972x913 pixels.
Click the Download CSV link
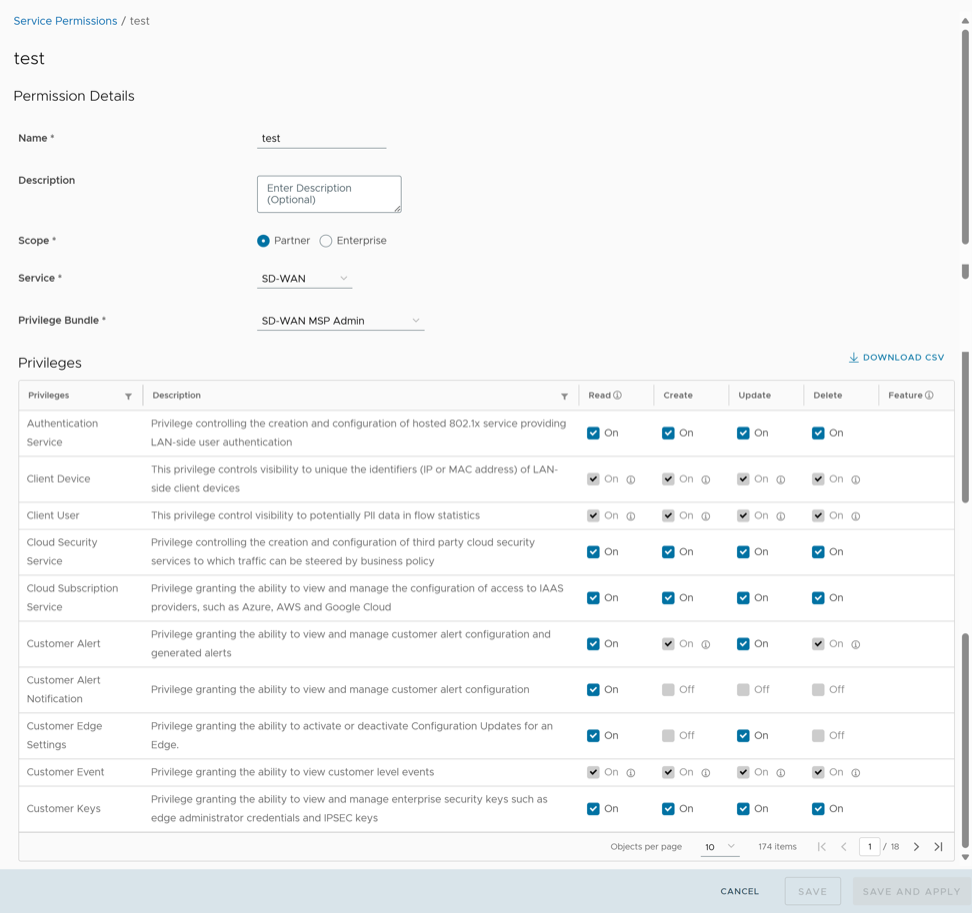click(x=896, y=357)
